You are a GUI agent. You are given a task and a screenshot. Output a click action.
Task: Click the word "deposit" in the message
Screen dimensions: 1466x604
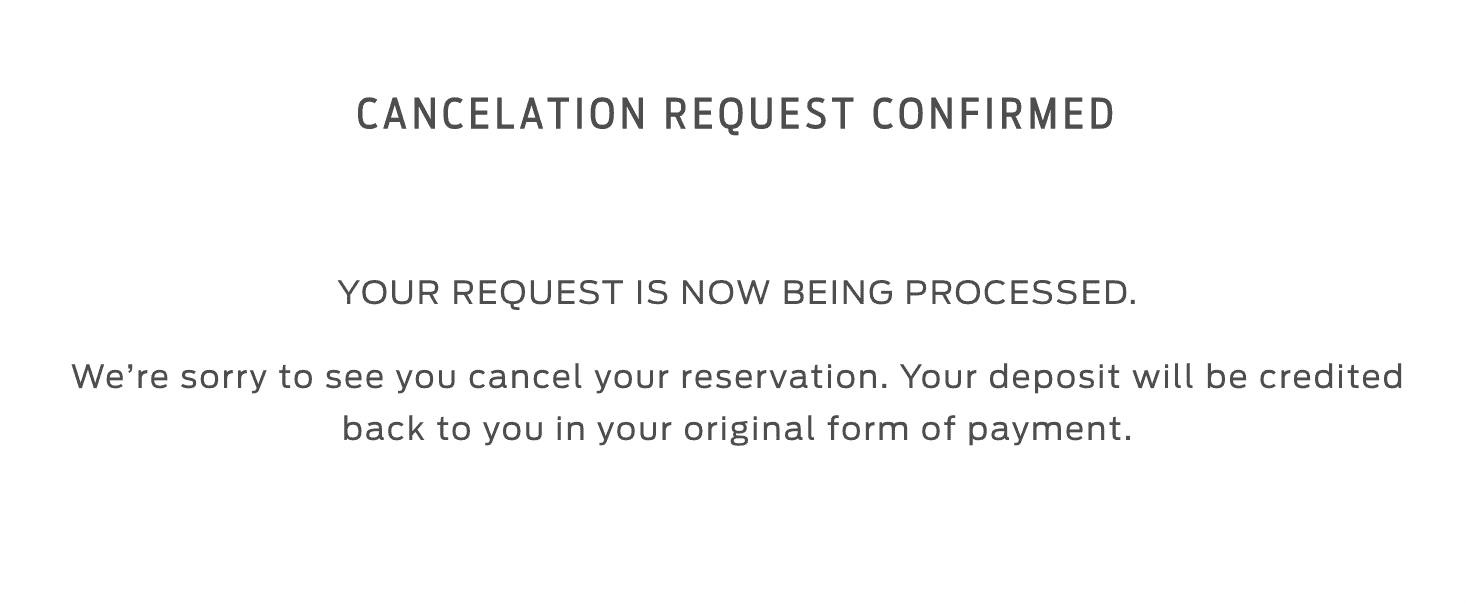pyautogui.click(x=1047, y=377)
